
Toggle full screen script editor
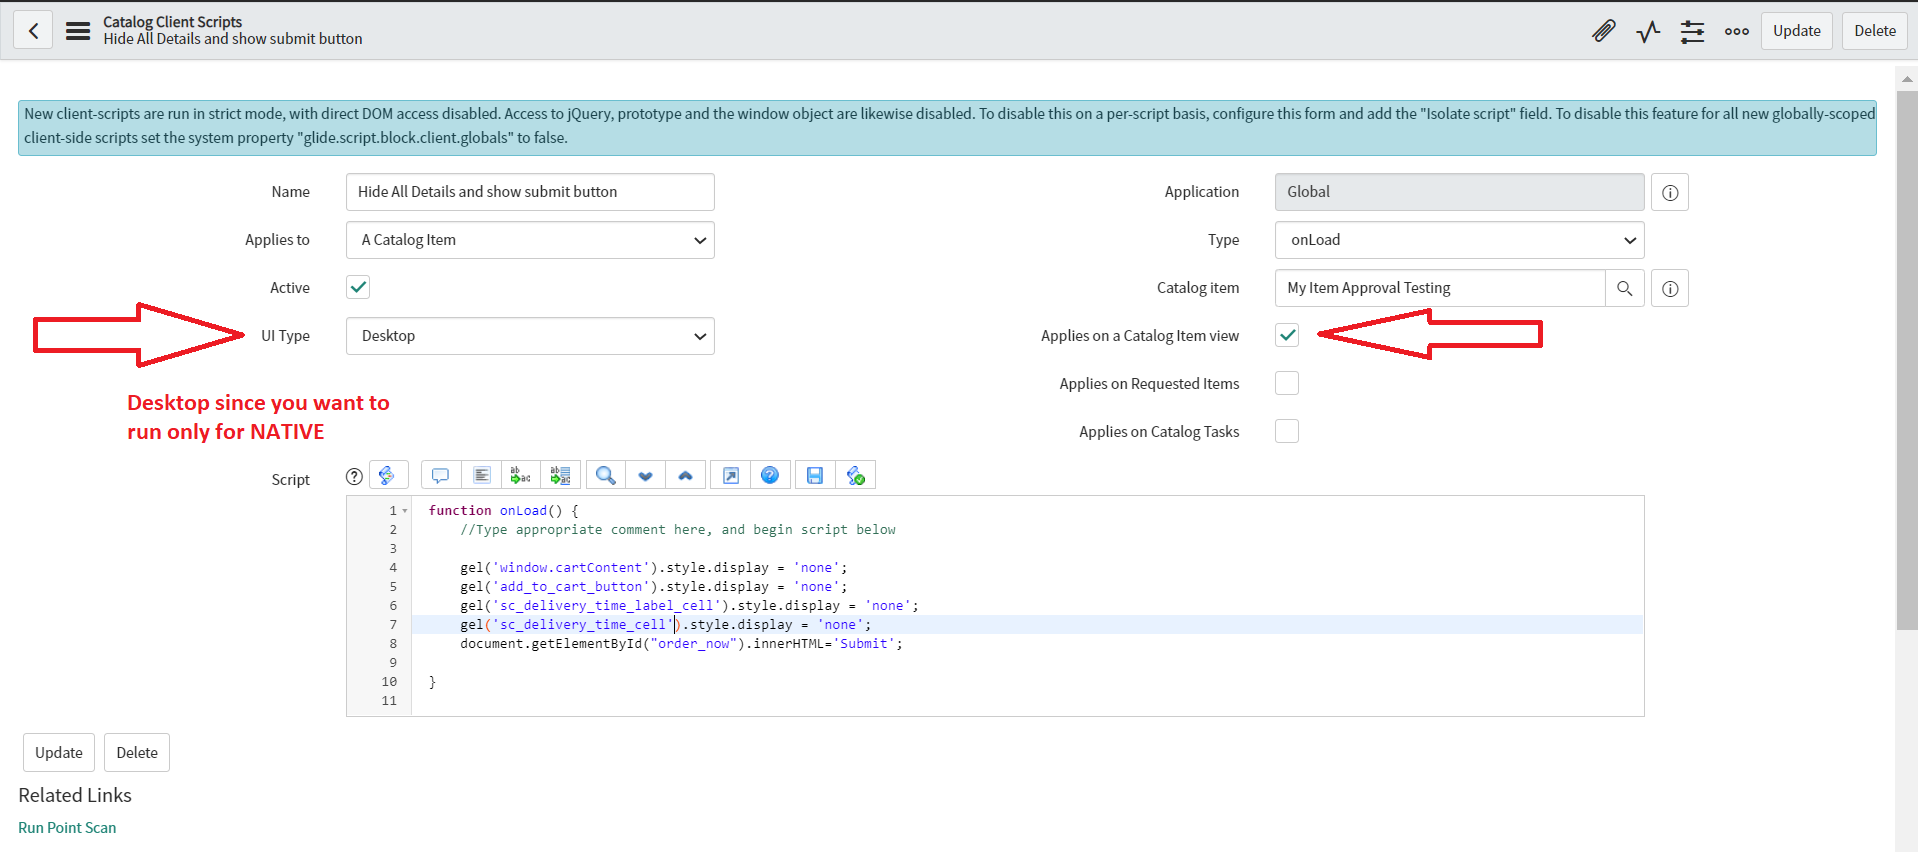click(731, 475)
